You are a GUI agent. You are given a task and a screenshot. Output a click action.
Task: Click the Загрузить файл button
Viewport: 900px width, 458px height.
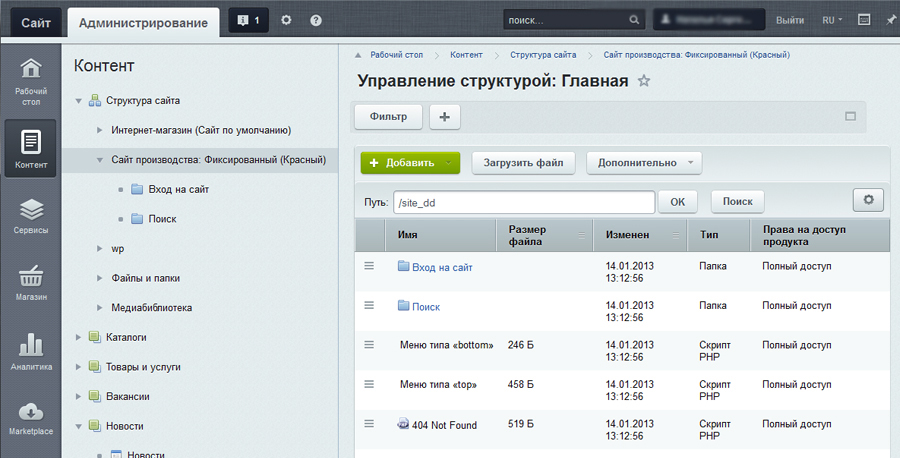[x=523, y=163]
